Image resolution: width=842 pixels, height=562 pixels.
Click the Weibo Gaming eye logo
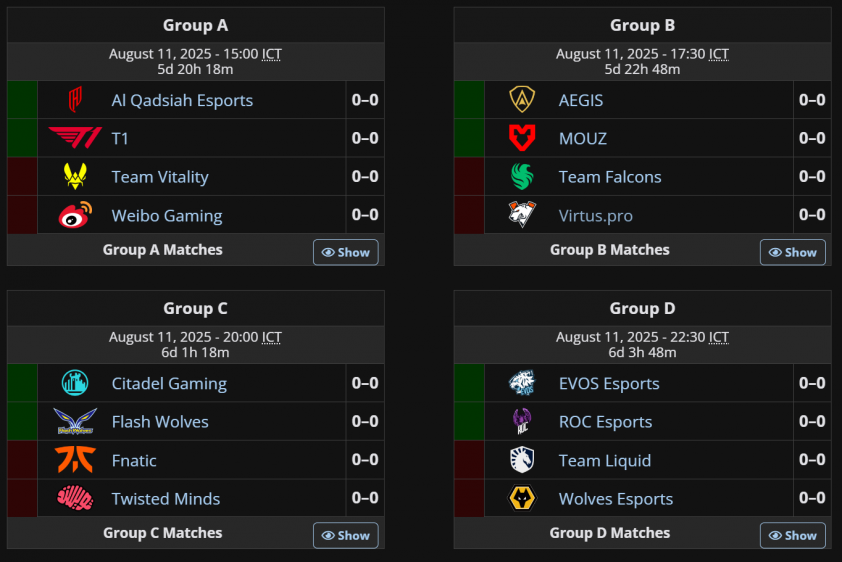click(x=75, y=215)
